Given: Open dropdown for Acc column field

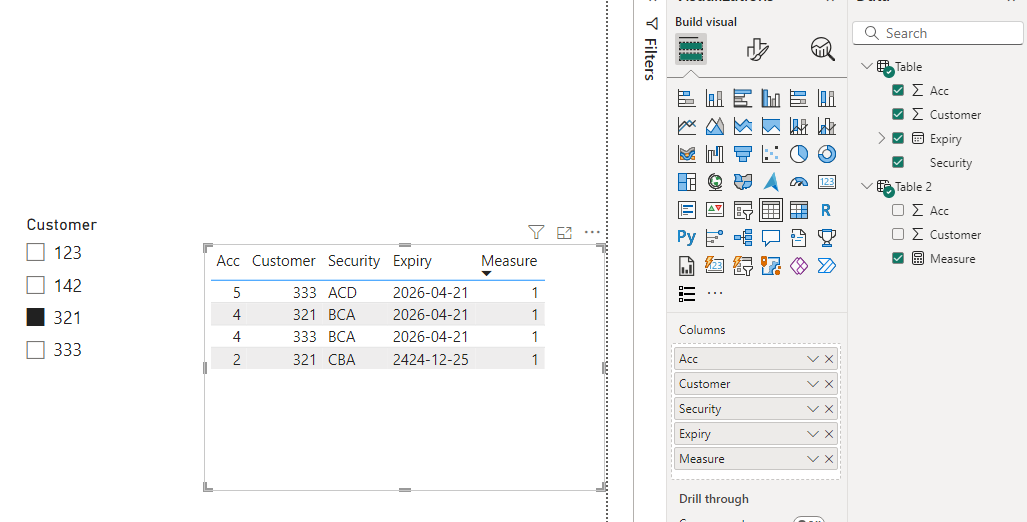Looking at the screenshot, I should [813, 359].
